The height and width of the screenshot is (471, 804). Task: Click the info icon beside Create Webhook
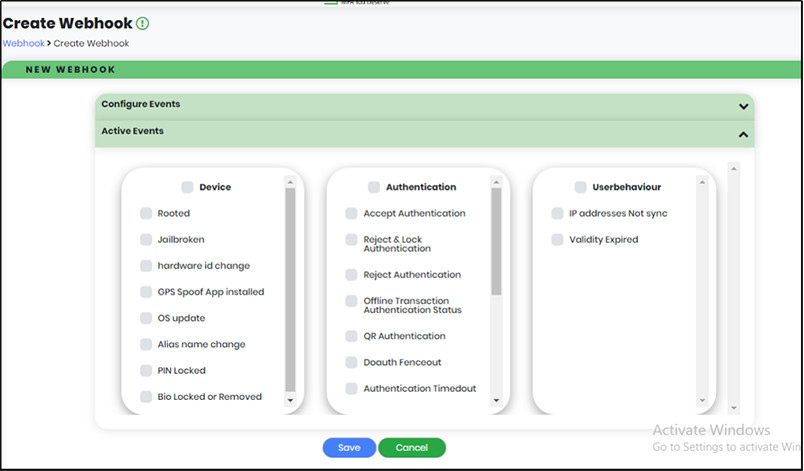(x=143, y=24)
